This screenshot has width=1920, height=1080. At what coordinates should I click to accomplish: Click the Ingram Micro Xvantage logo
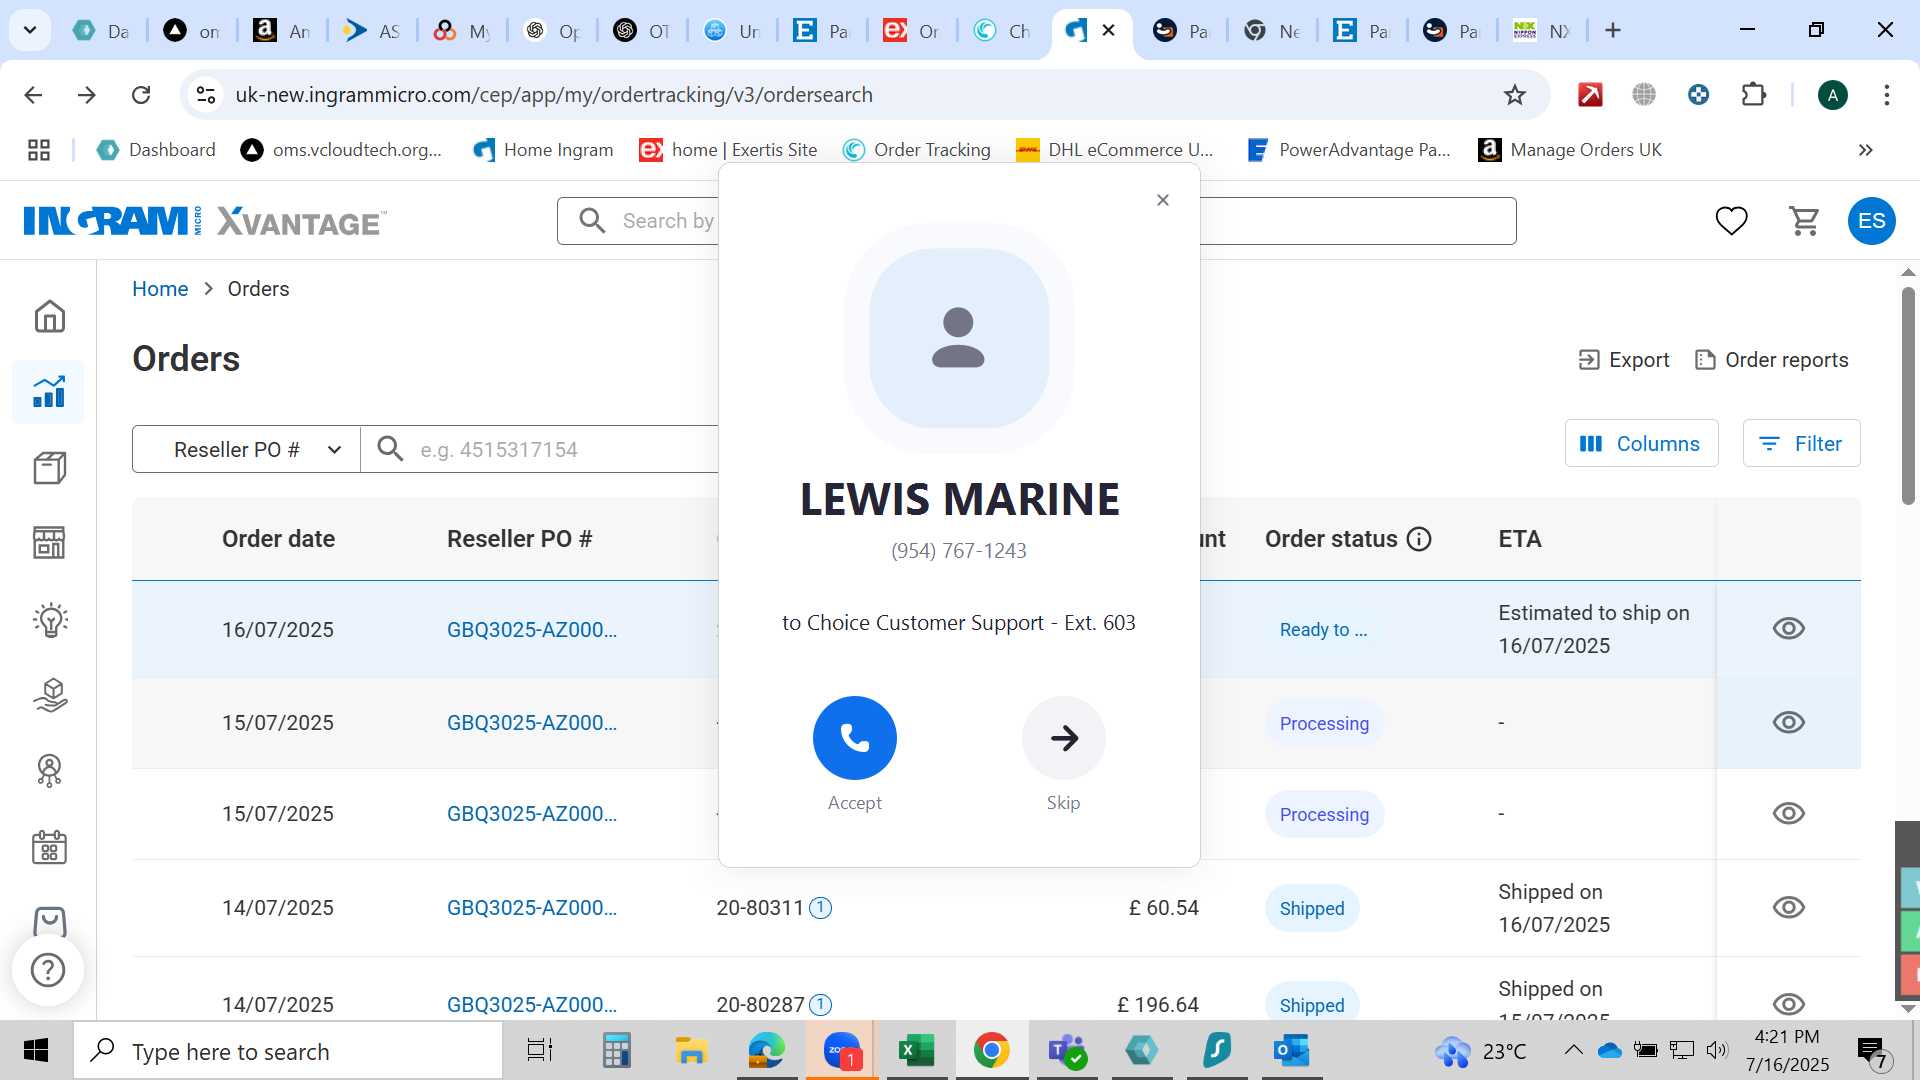(x=204, y=221)
